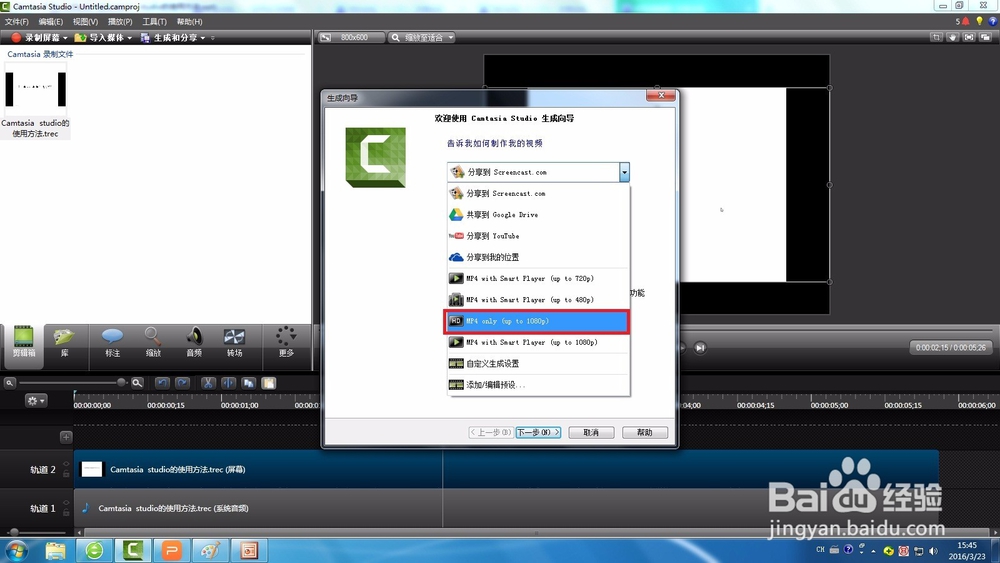Detach the preview window
Screen dimensions: 1000x563
[986, 38]
